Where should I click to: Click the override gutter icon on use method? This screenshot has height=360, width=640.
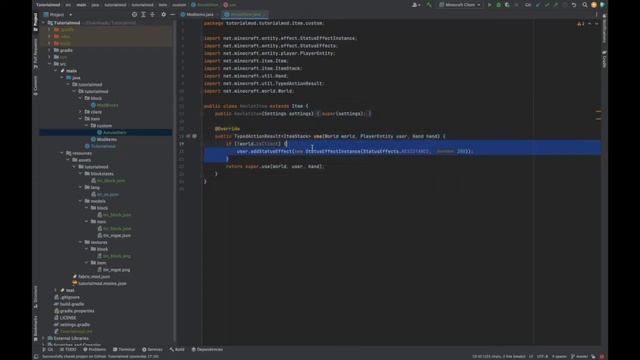pyautogui.click(x=189, y=136)
